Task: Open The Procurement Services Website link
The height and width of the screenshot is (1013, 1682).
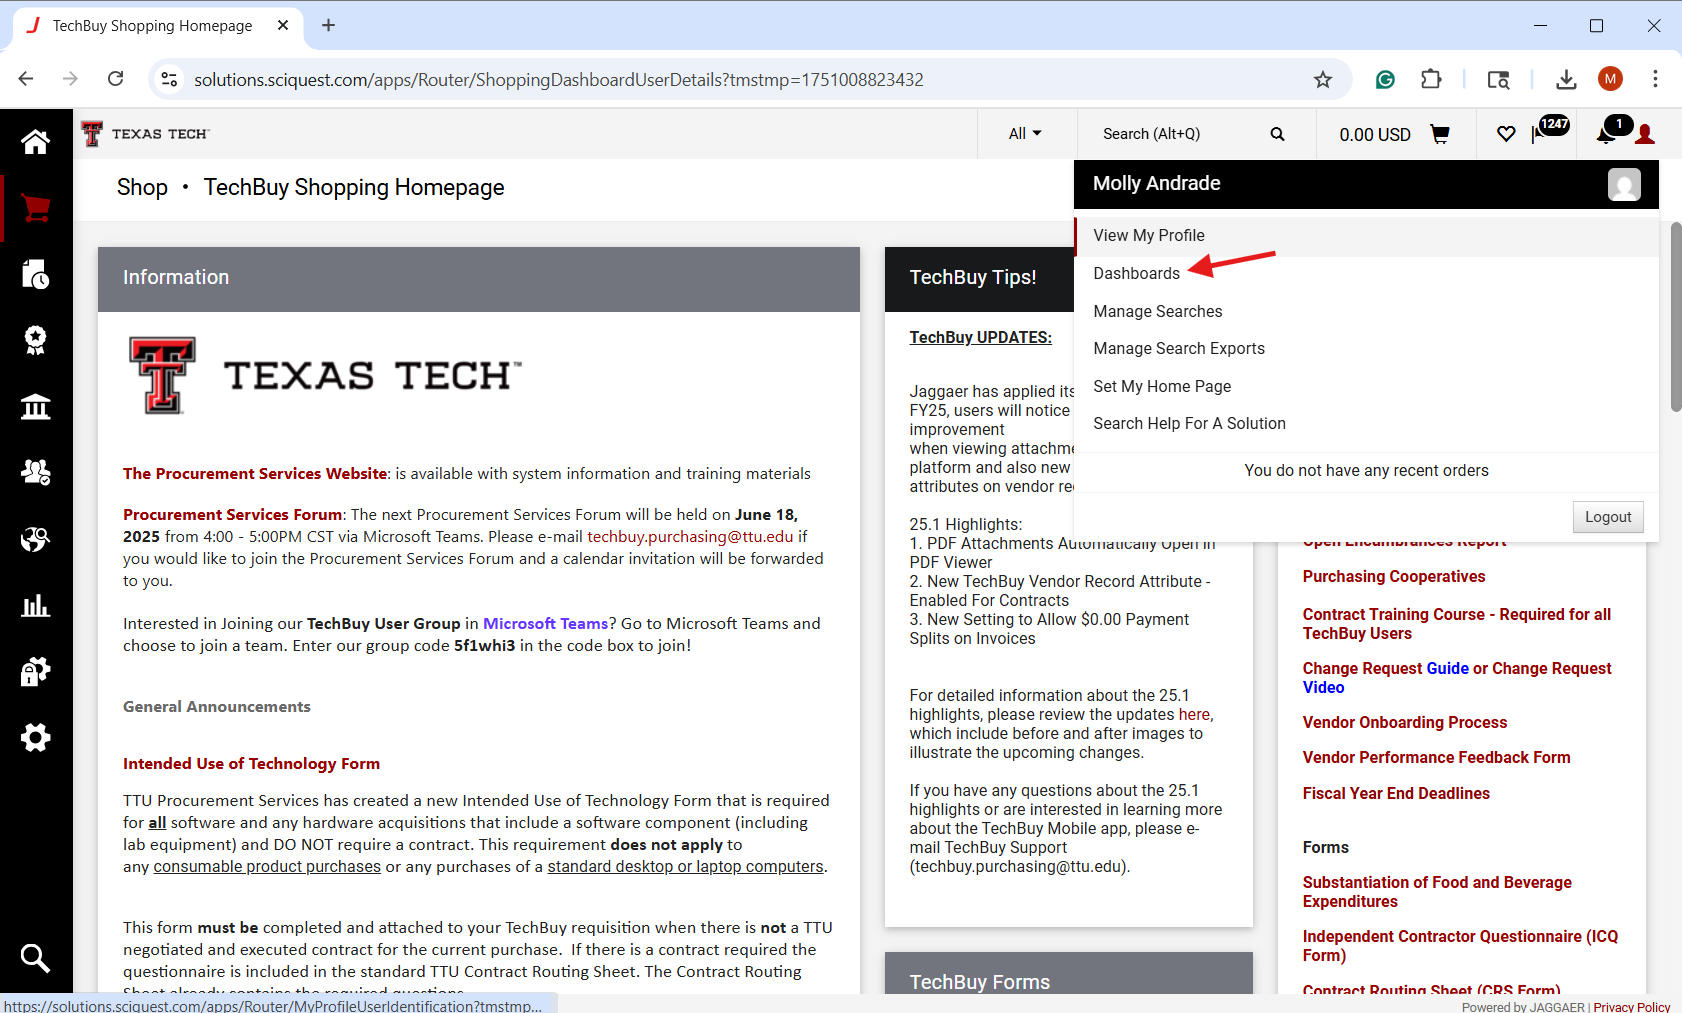Action: (255, 474)
